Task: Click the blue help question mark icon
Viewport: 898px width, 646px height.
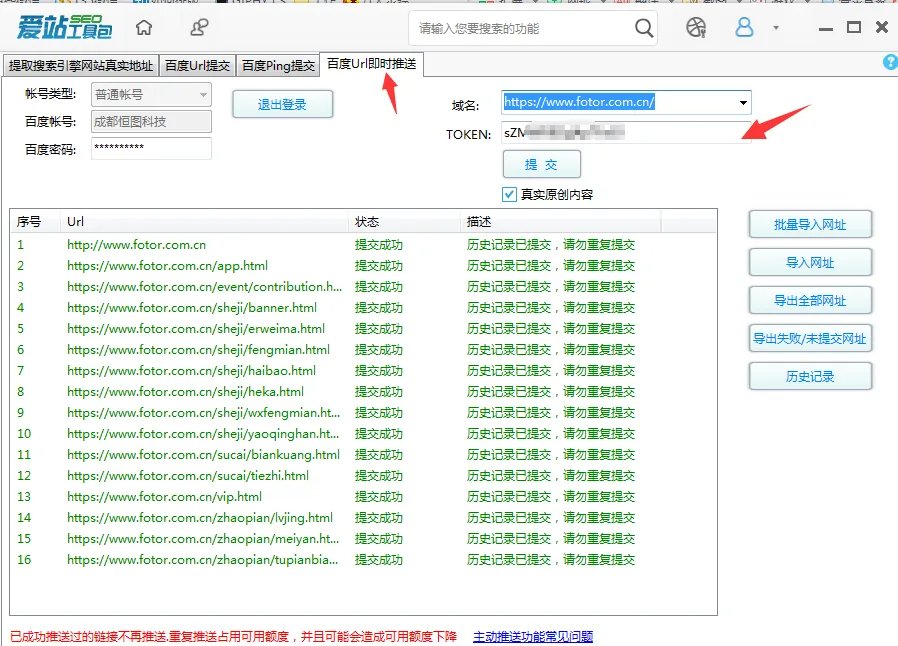Action: (x=889, y=62)
